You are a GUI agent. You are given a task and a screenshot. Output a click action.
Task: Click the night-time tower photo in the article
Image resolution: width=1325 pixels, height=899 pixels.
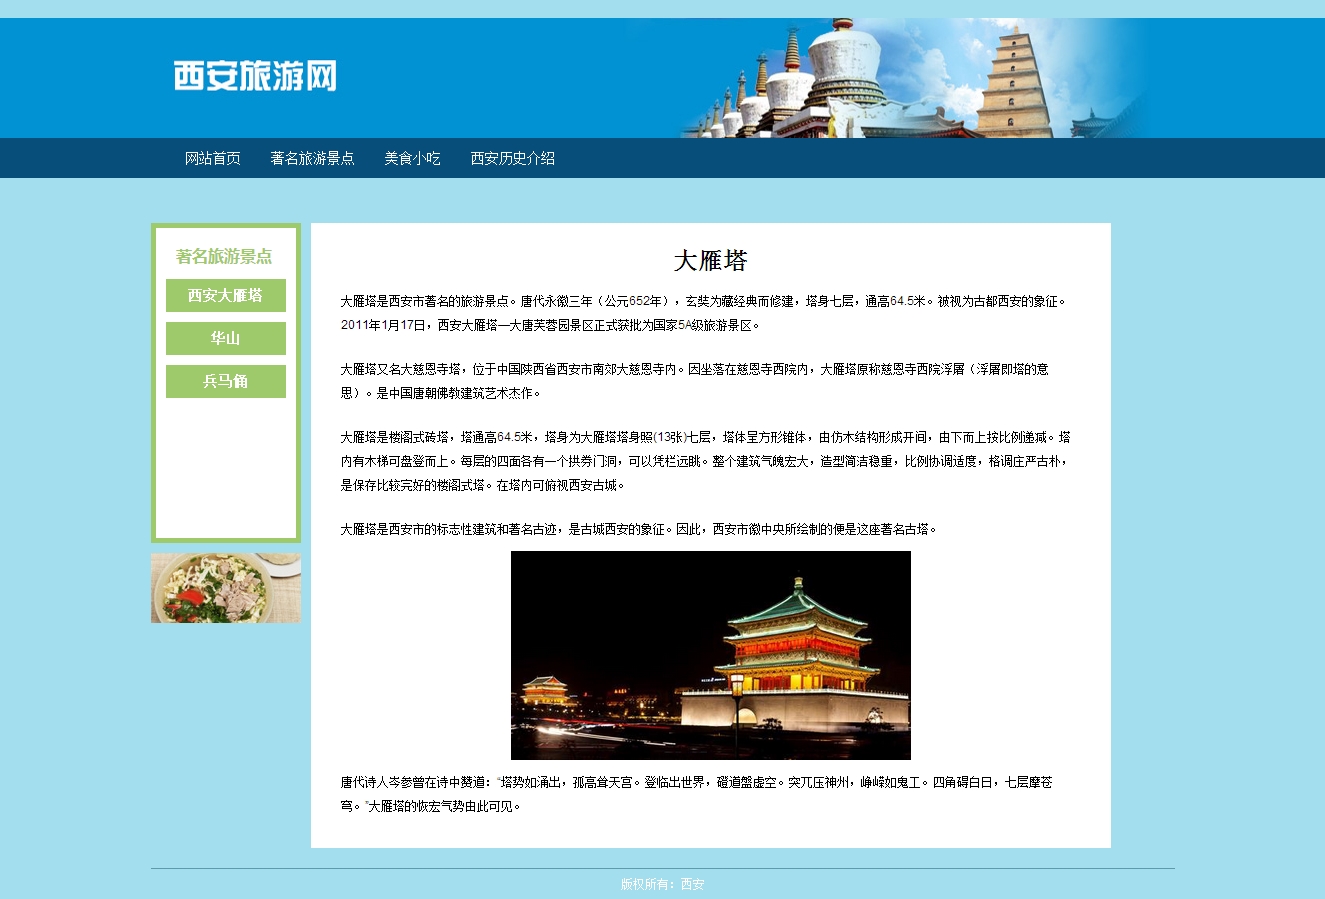[x=710, y=655]
